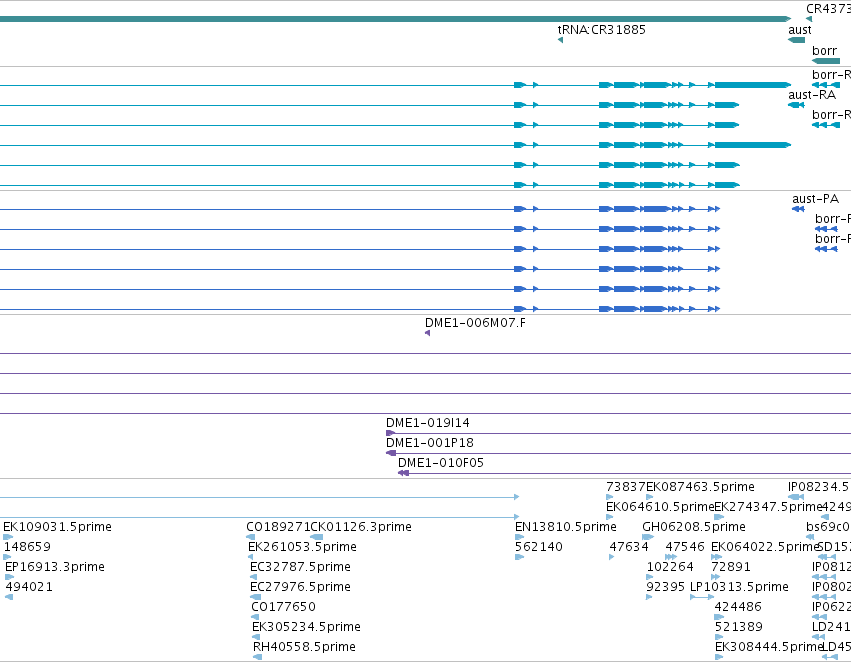Click the DME1-019I14 start glyph
Screen dimensions: 851x662
(390, 433)
